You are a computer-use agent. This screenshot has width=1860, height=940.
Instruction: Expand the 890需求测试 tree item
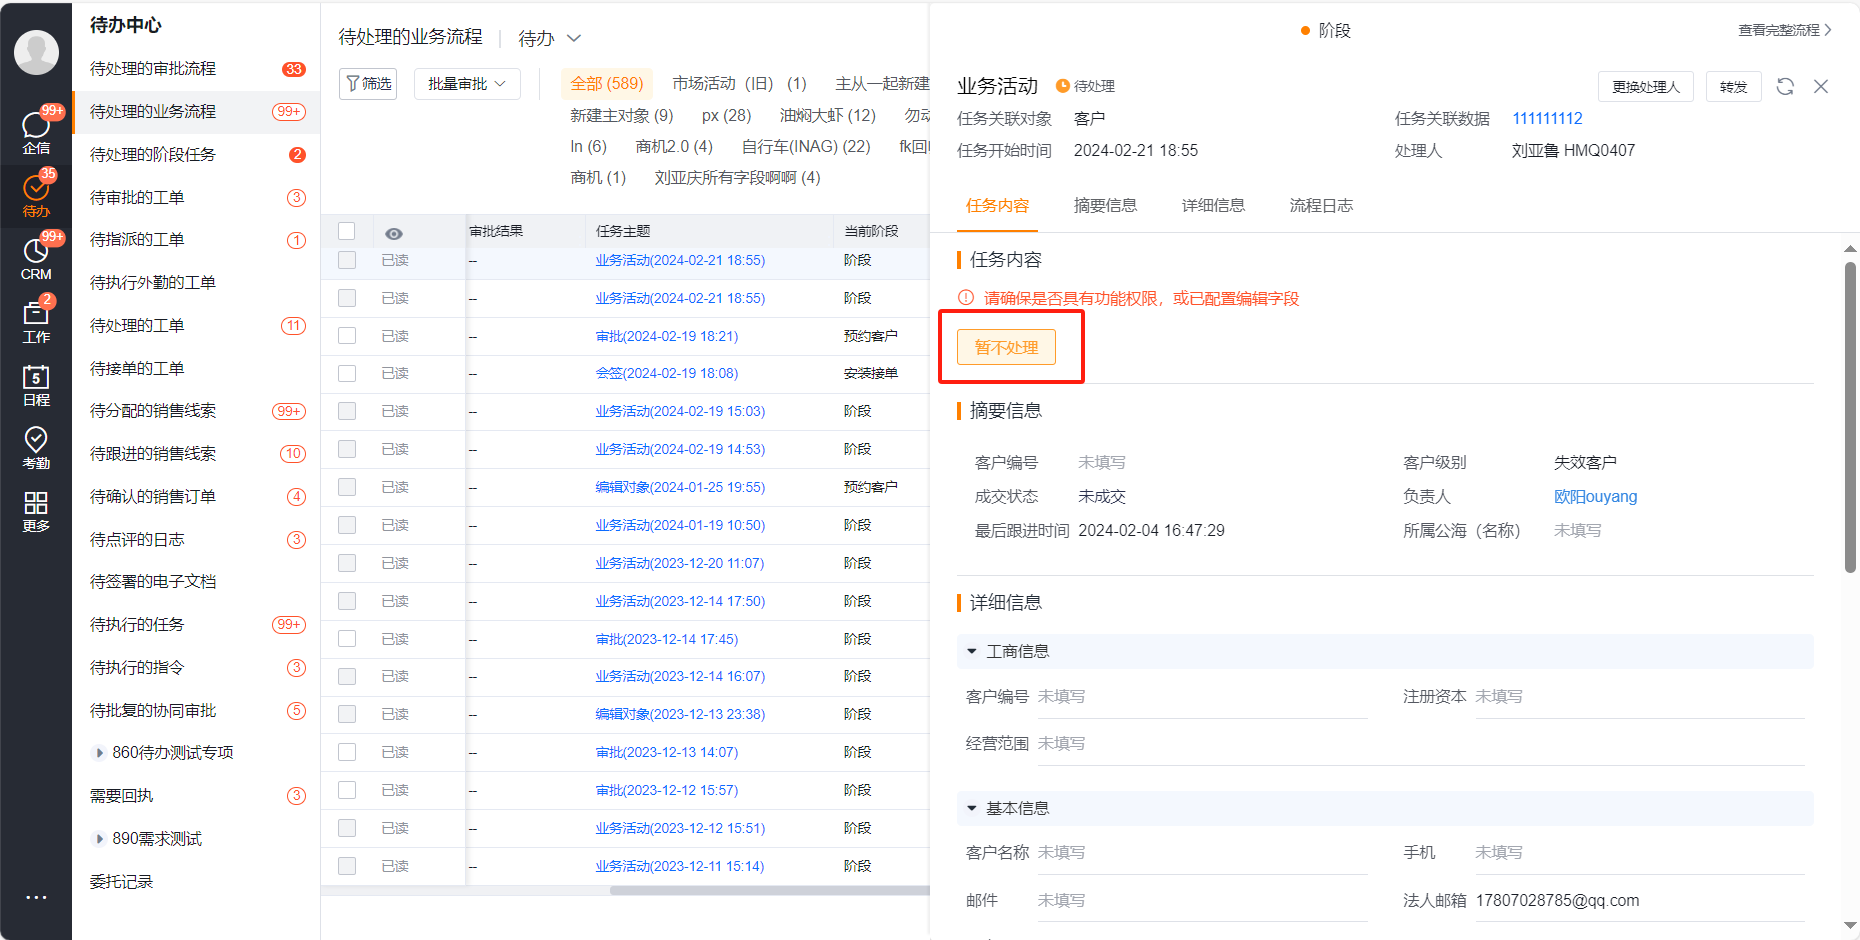(x=99, y=839)
